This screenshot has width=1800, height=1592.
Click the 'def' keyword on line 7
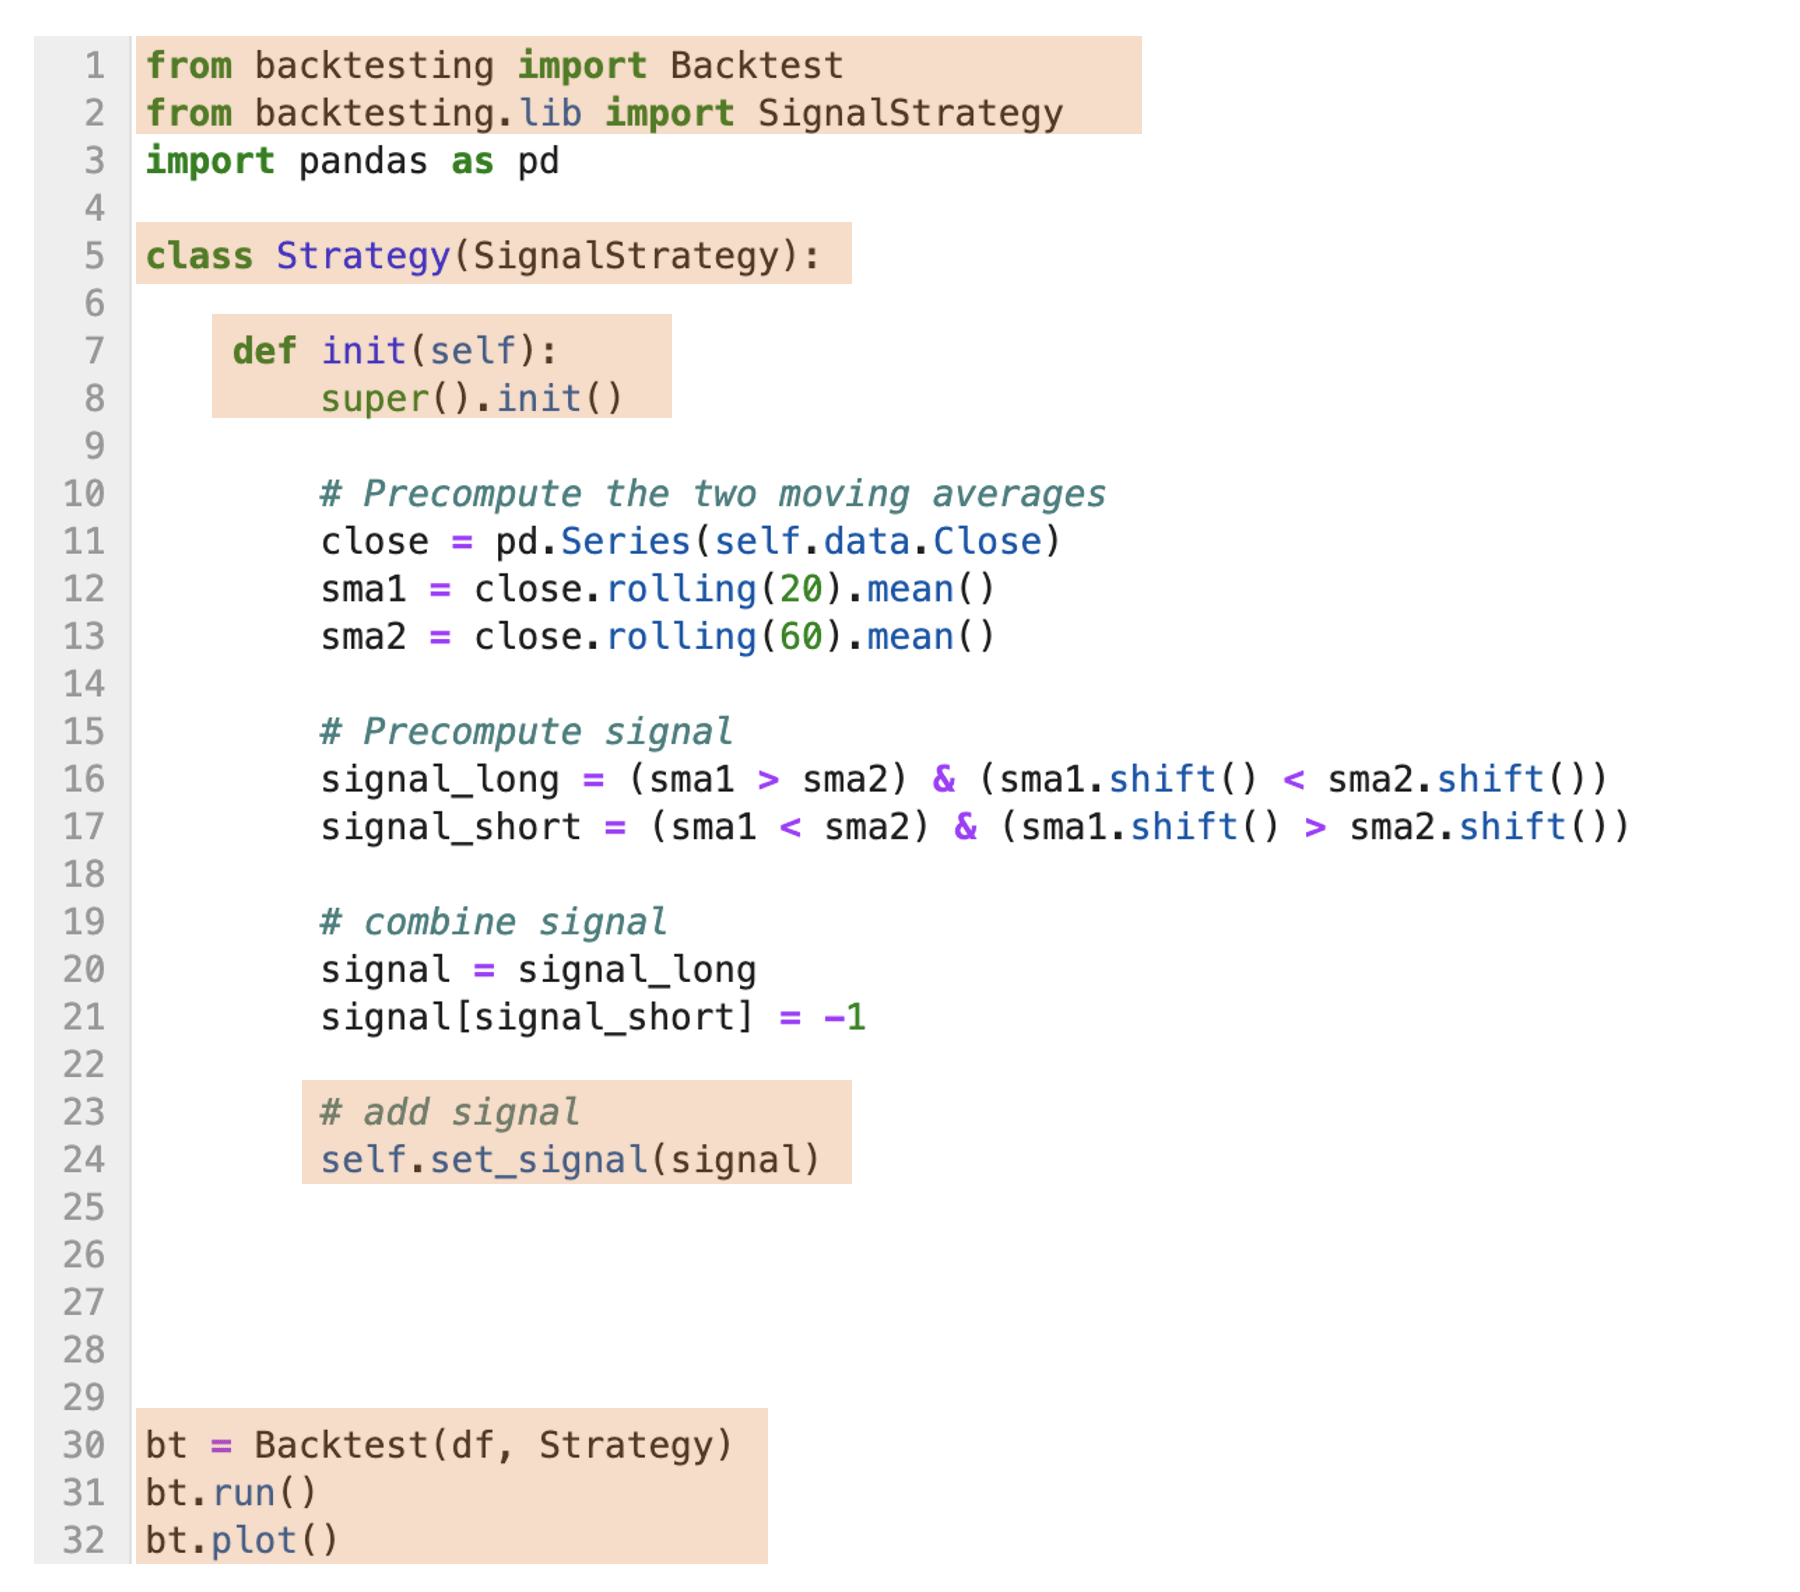click(264, 351)
